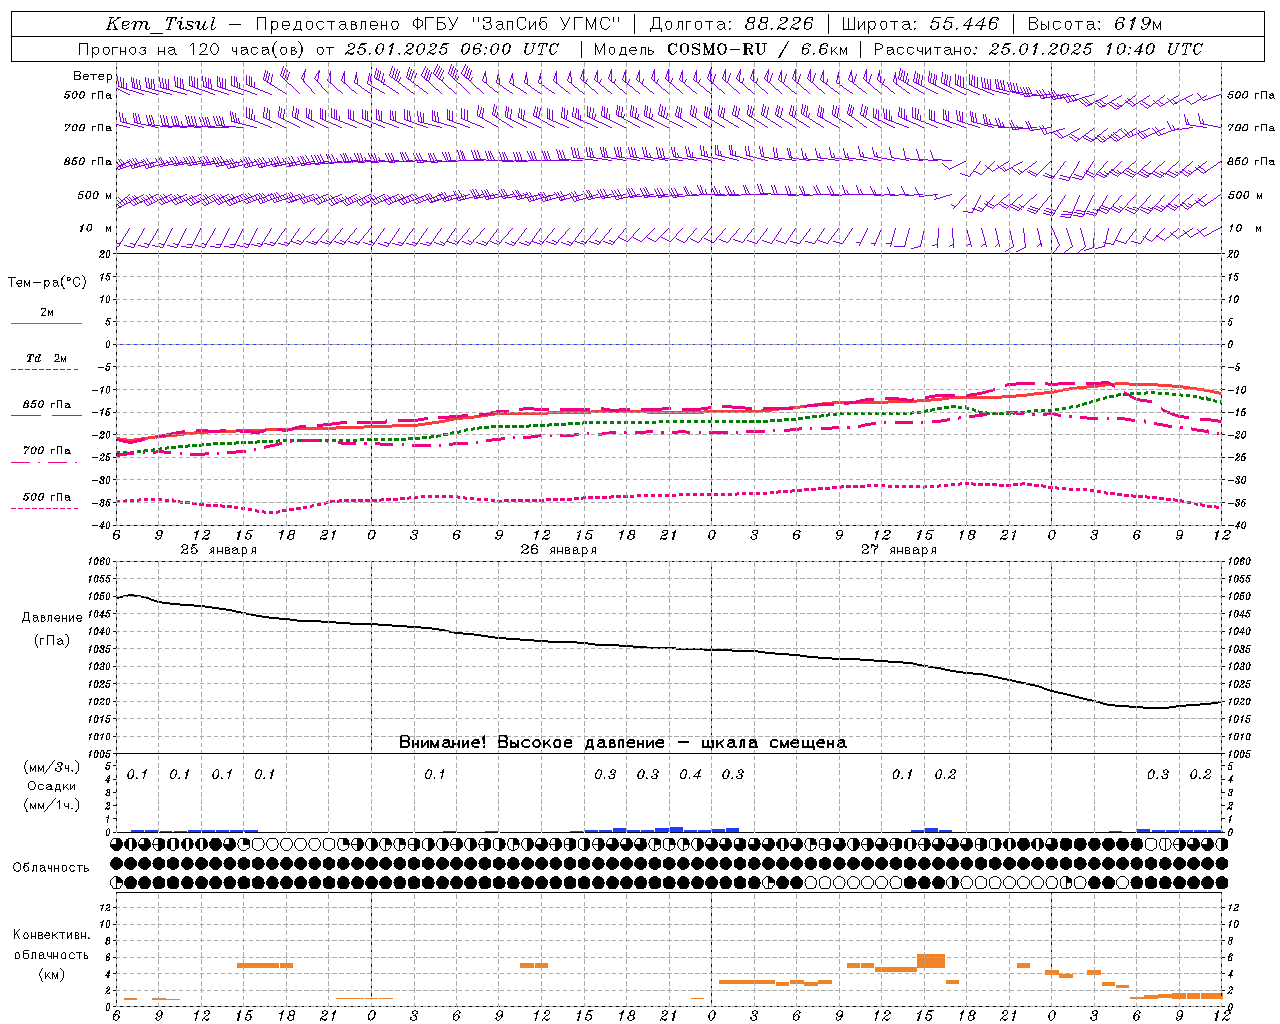Click the "Td 2м" dew point legend entry

click(x=47, y=358)
